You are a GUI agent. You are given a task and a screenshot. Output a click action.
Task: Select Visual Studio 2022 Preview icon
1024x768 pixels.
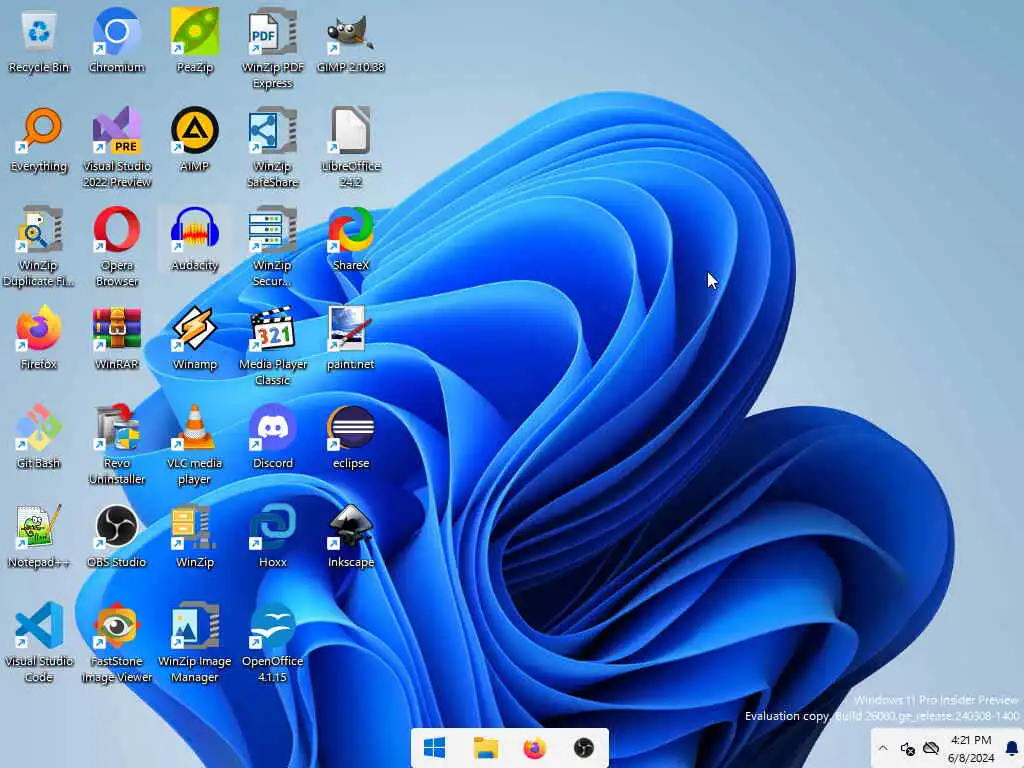117,148
